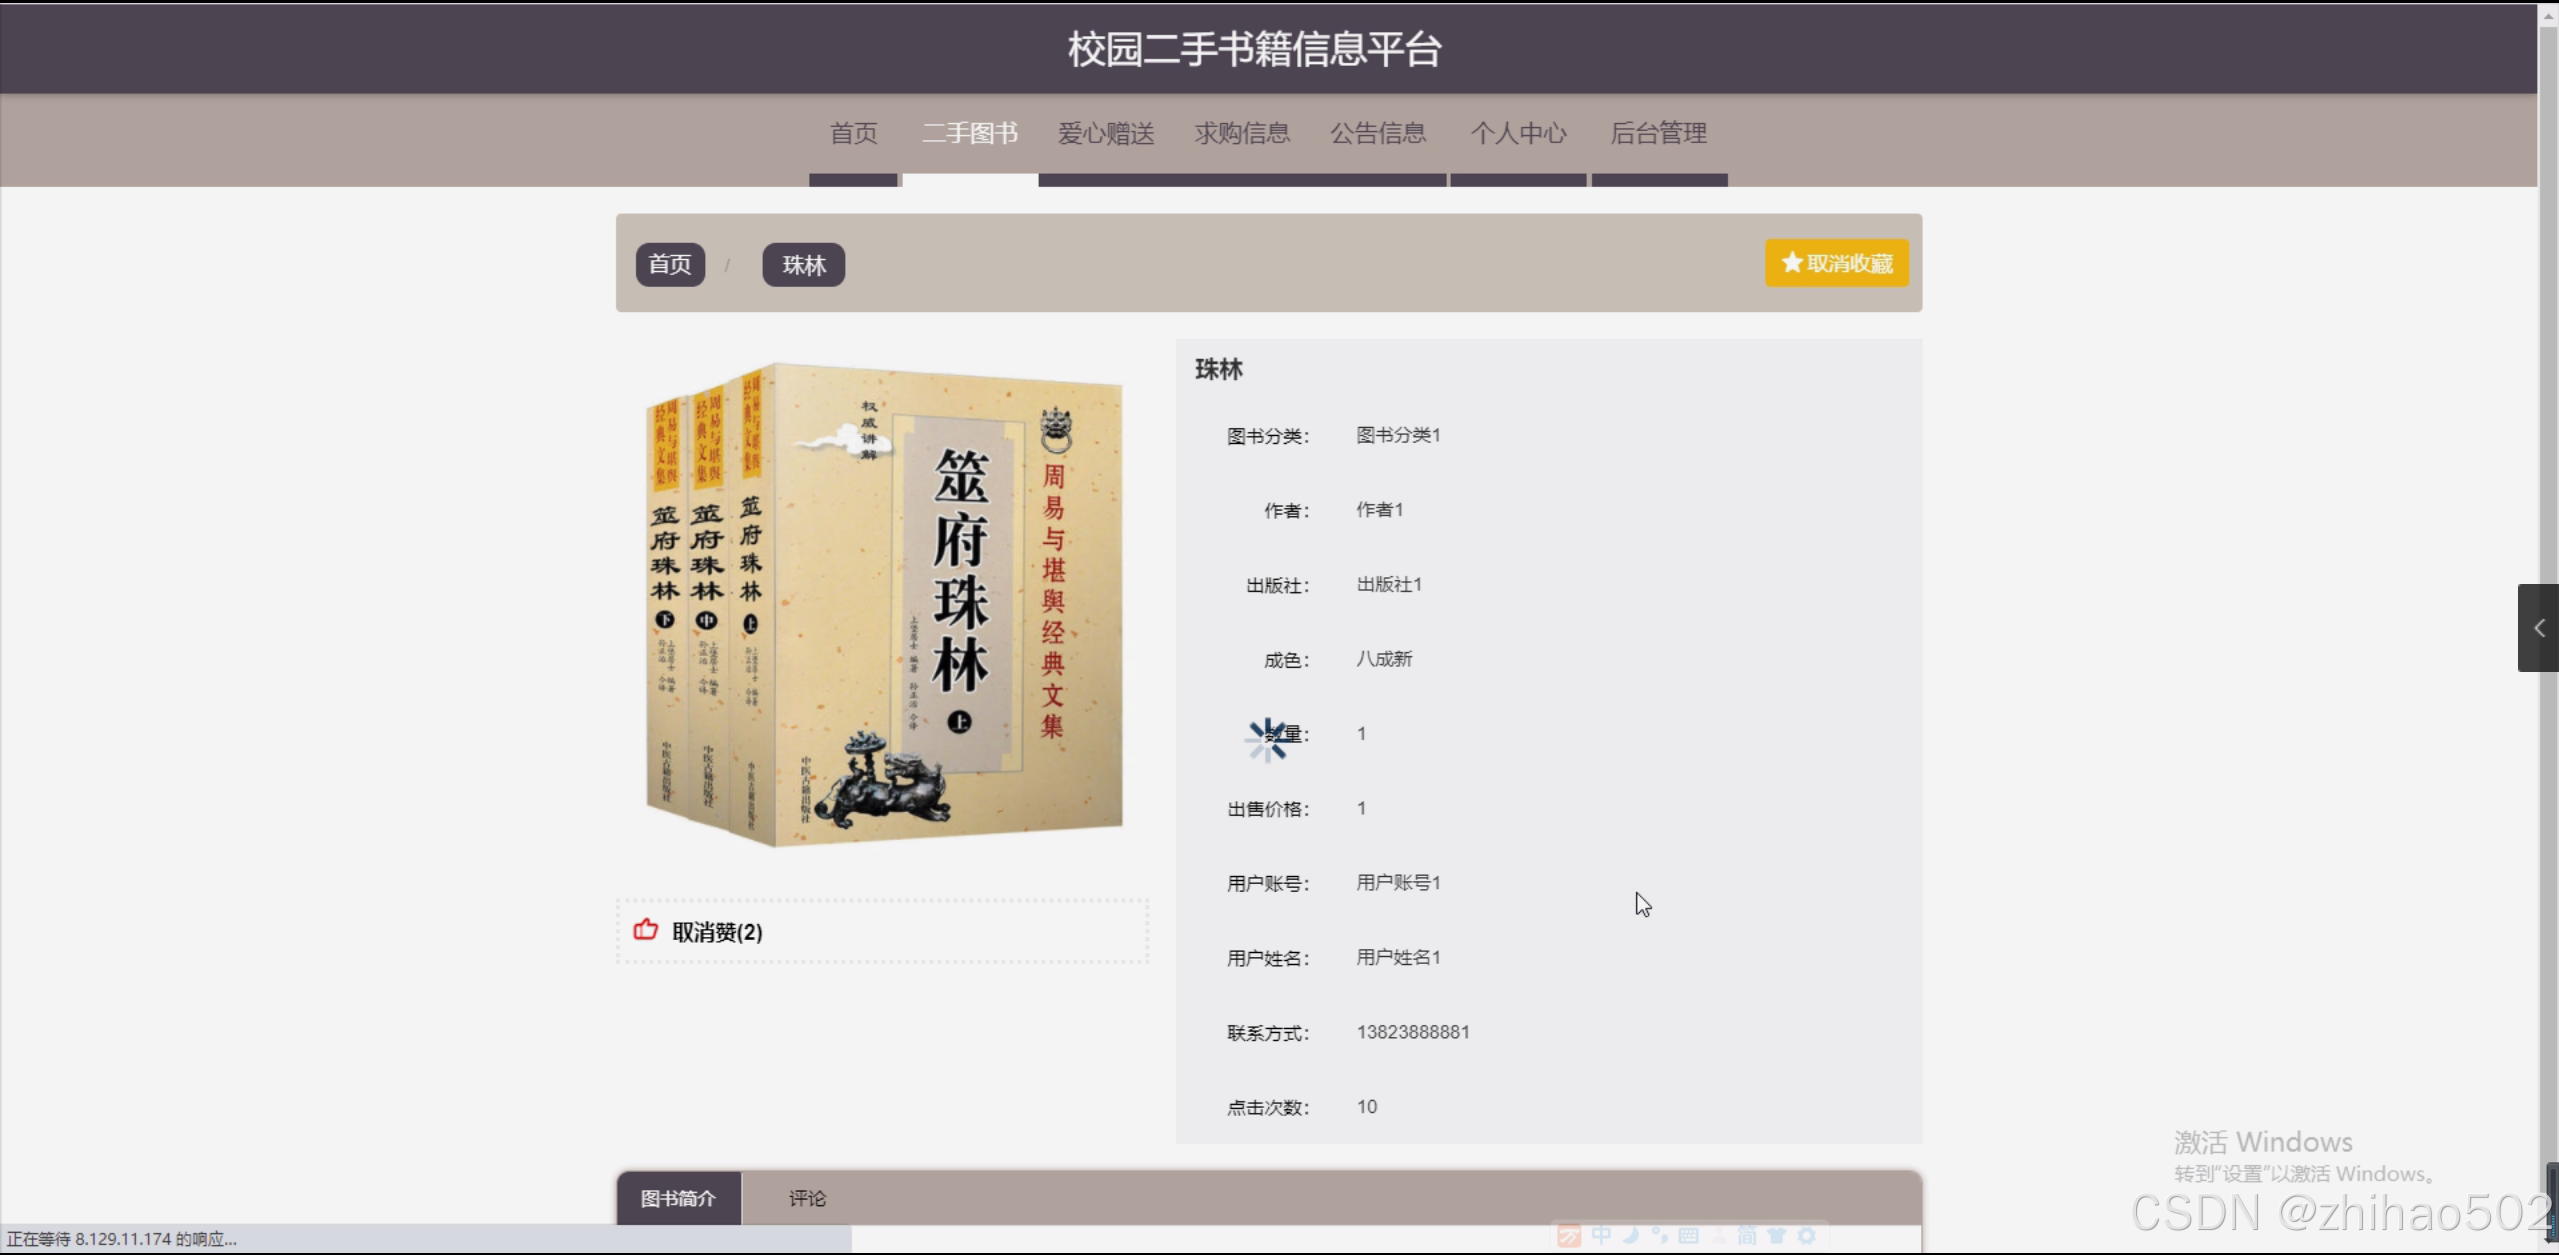
Task: Click the 首页 breadcrumb link
Action: point(669,264)
